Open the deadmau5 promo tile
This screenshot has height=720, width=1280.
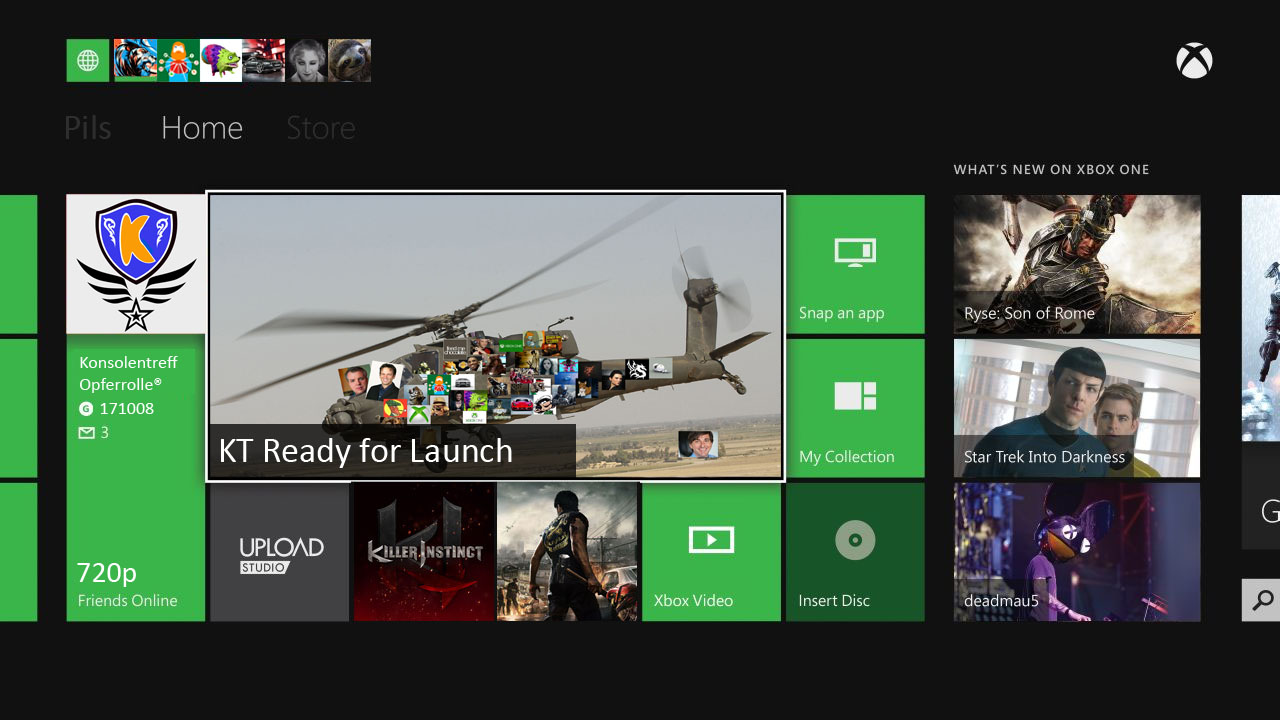1077,552
